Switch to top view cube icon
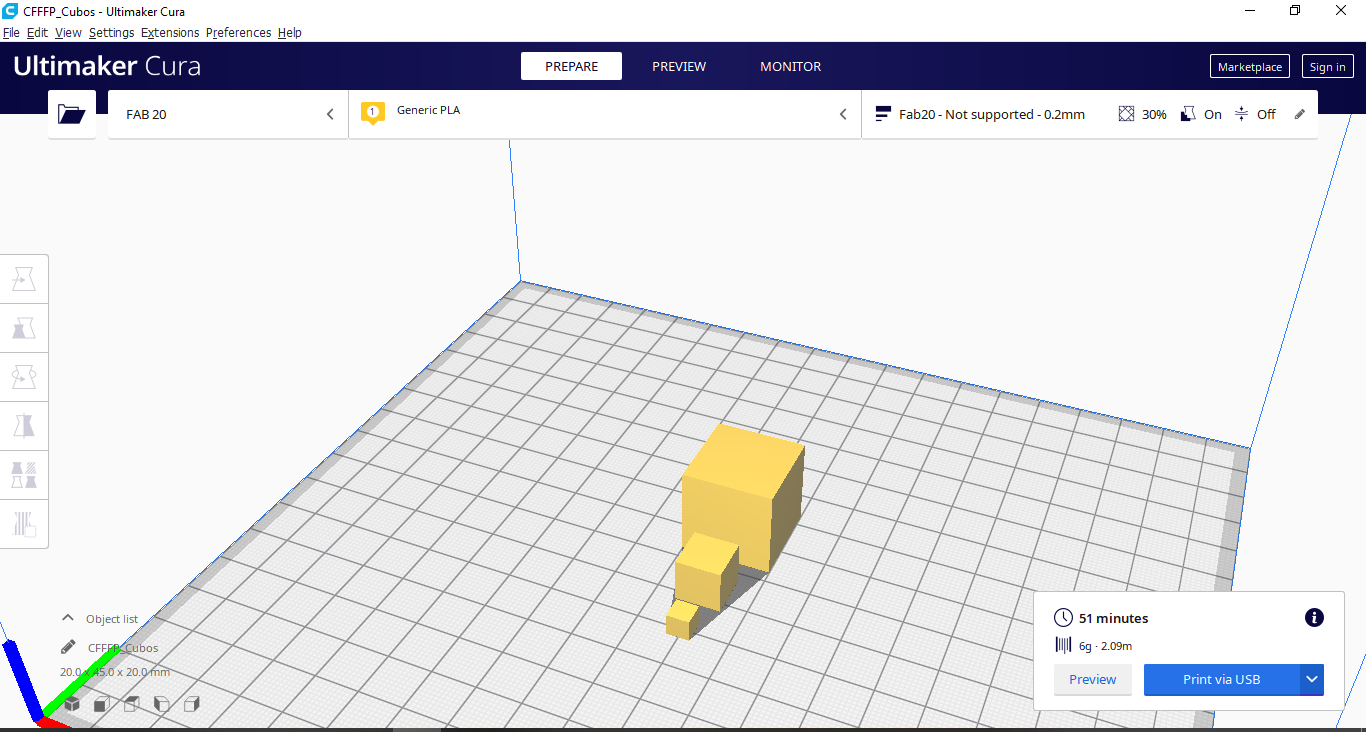Viewport: 1366px width, 732px height. point(131,704)
